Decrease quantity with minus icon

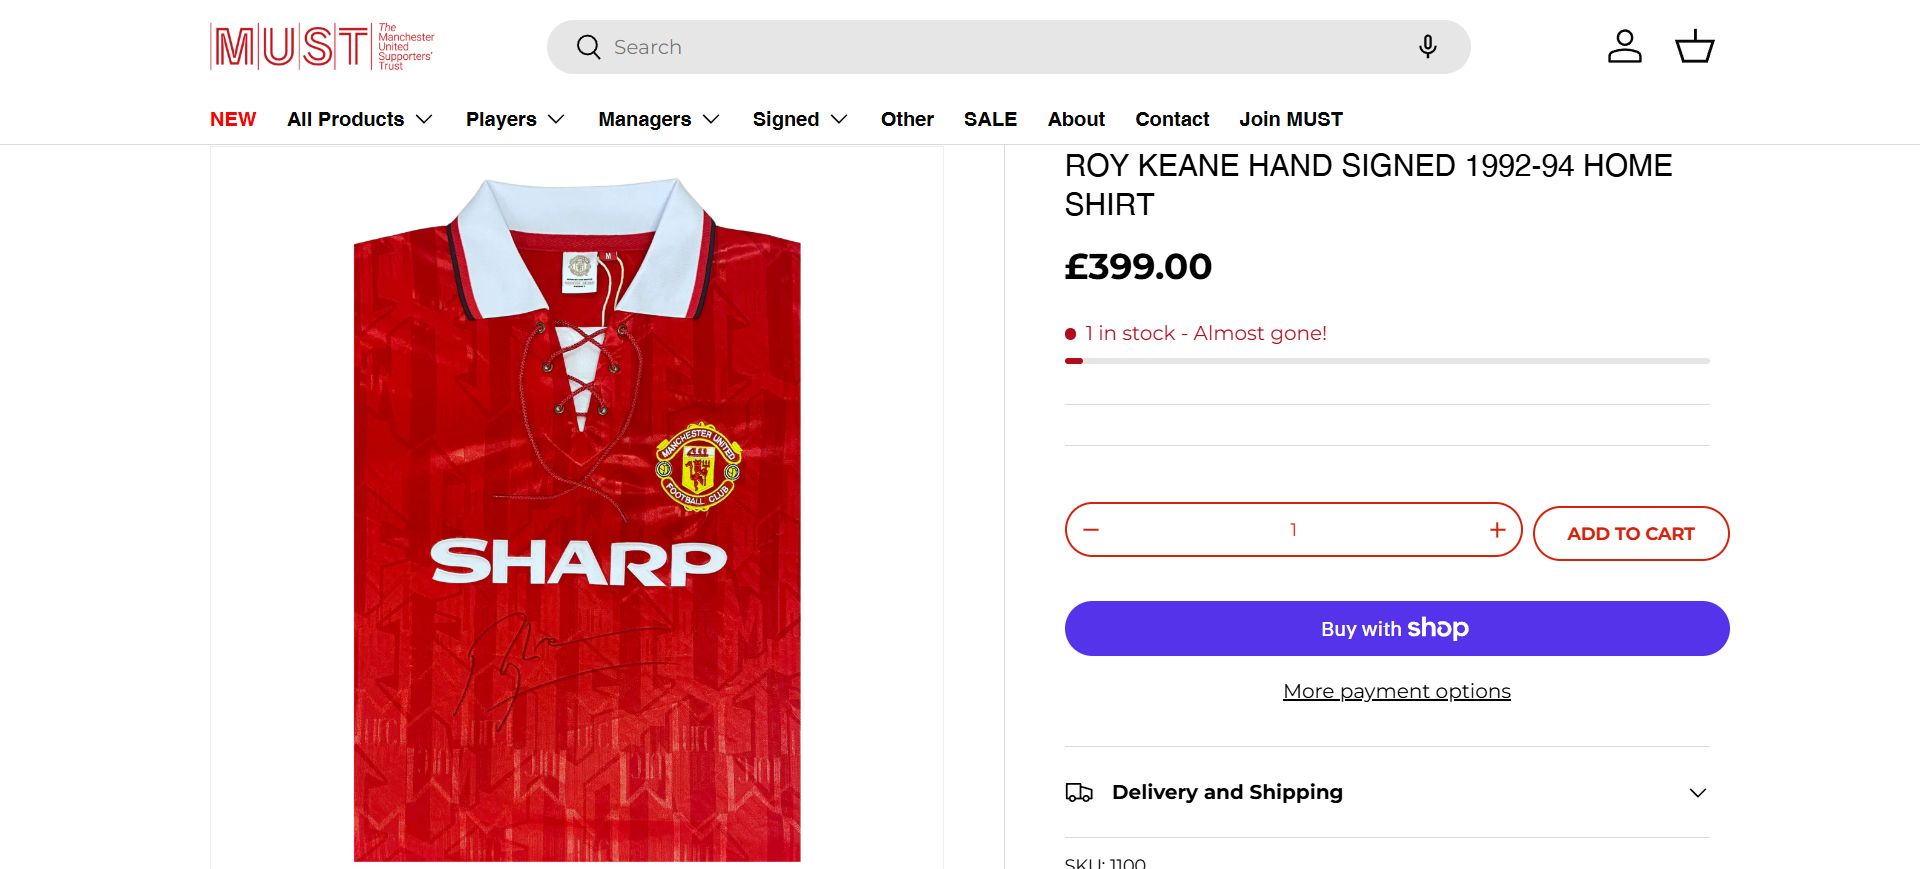[1091, 530]
